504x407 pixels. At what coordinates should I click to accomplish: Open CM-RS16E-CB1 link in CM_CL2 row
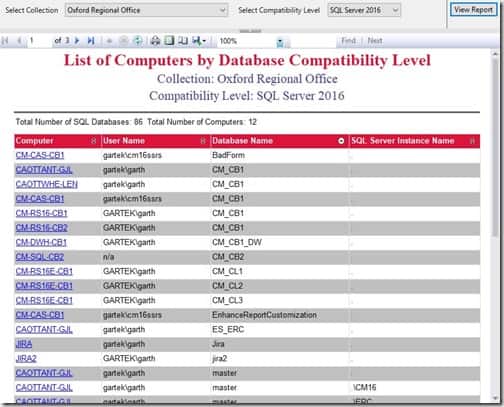pyautogui.click(x=44, y=286)
